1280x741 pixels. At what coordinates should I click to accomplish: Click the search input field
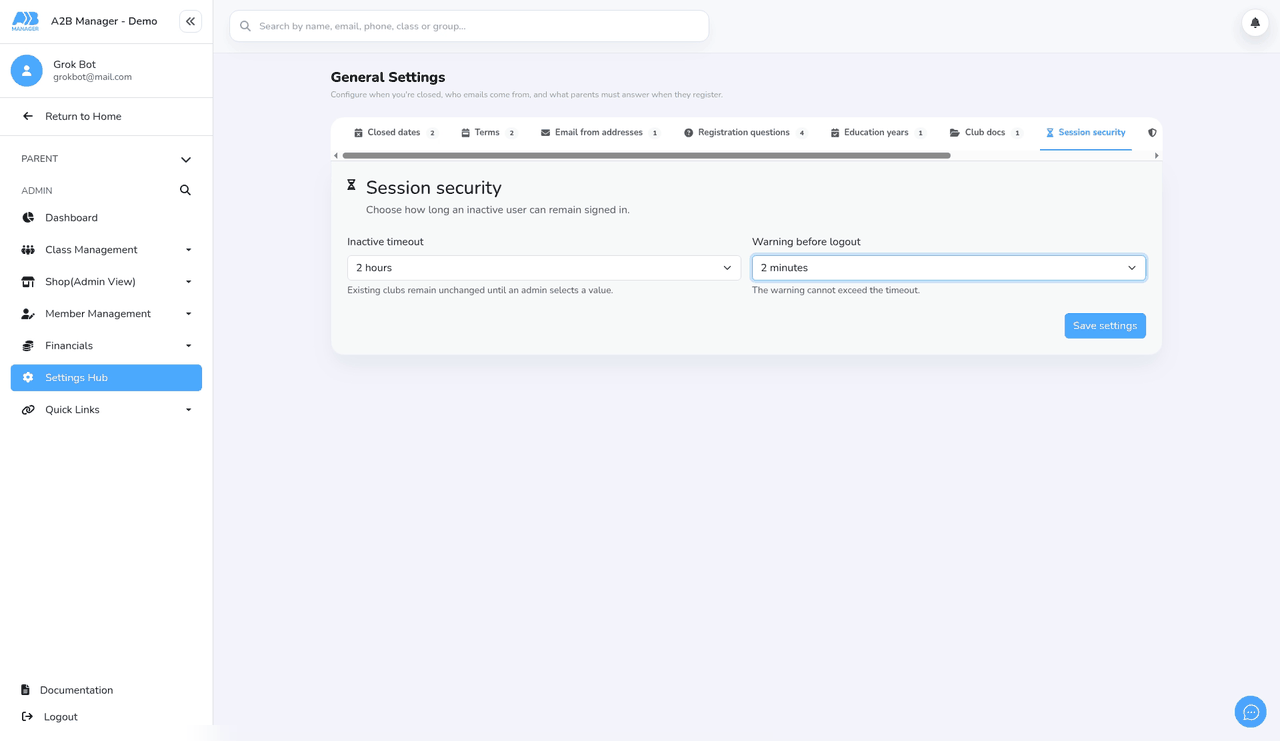pyautogui.click(x=469, y=26)
